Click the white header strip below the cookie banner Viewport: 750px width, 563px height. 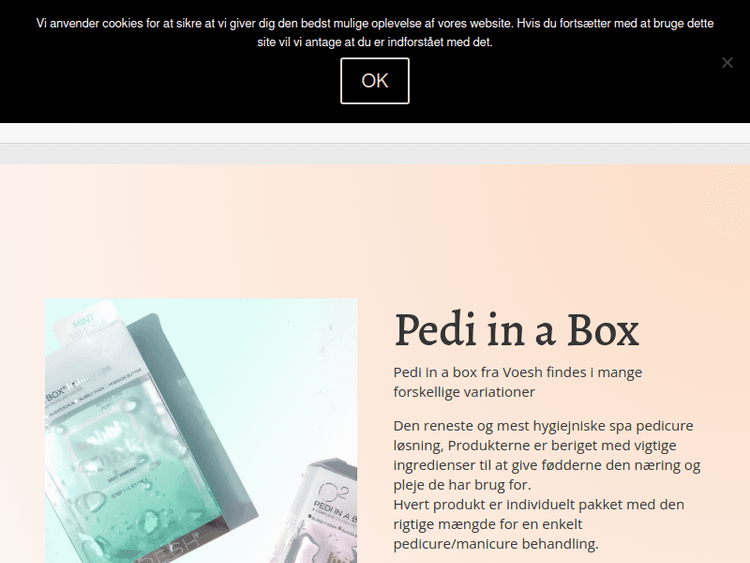375,133
